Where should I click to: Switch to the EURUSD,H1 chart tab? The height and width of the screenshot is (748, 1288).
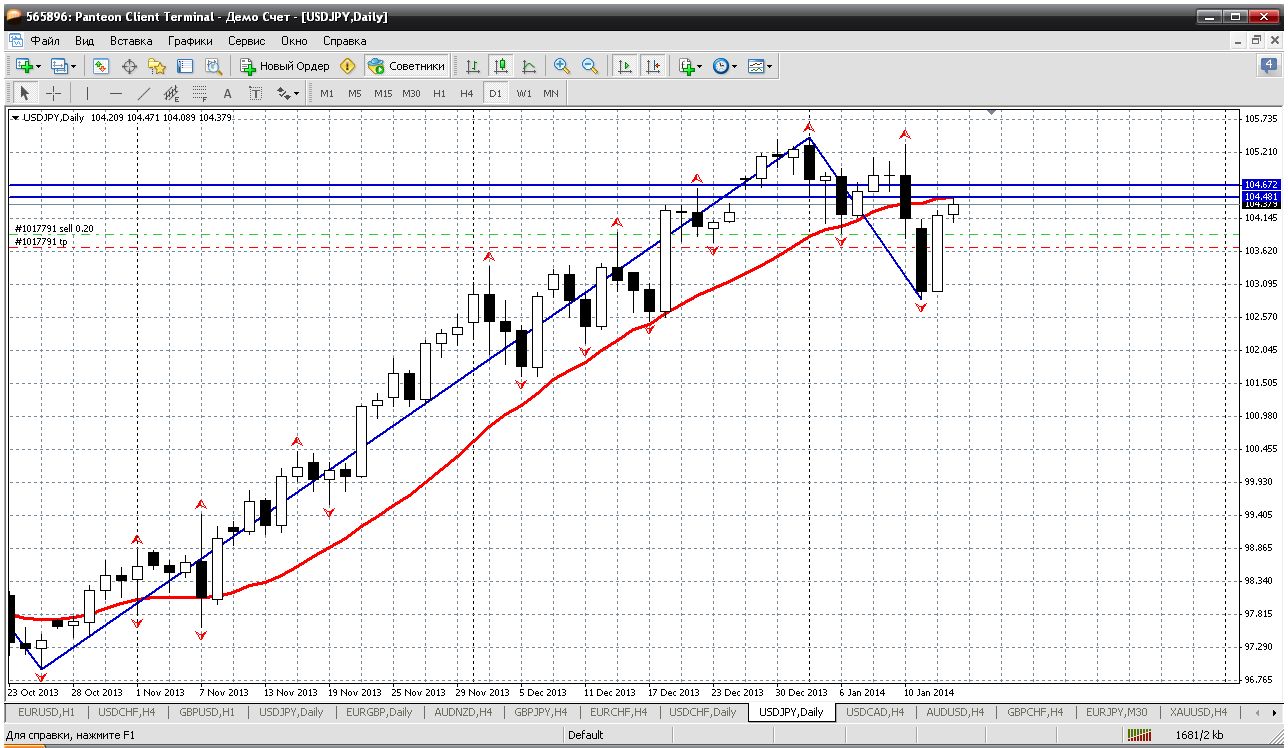47,712
